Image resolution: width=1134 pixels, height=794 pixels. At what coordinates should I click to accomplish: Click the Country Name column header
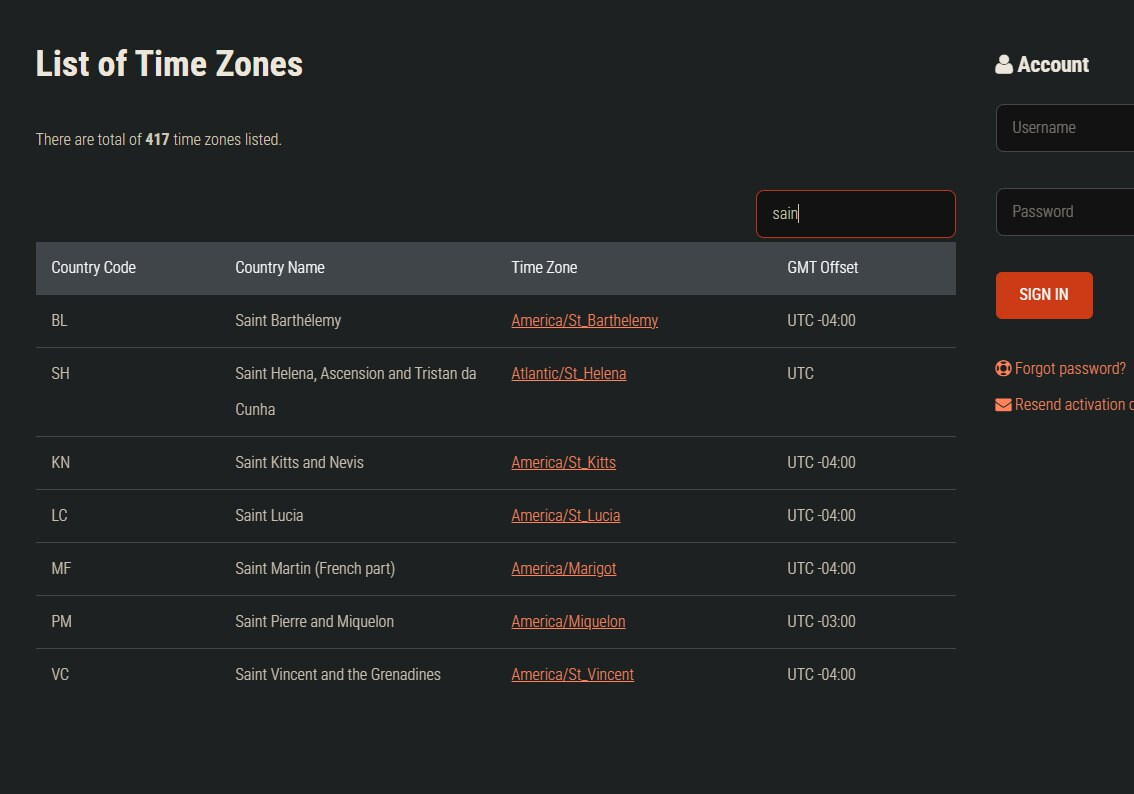point(279,268)
